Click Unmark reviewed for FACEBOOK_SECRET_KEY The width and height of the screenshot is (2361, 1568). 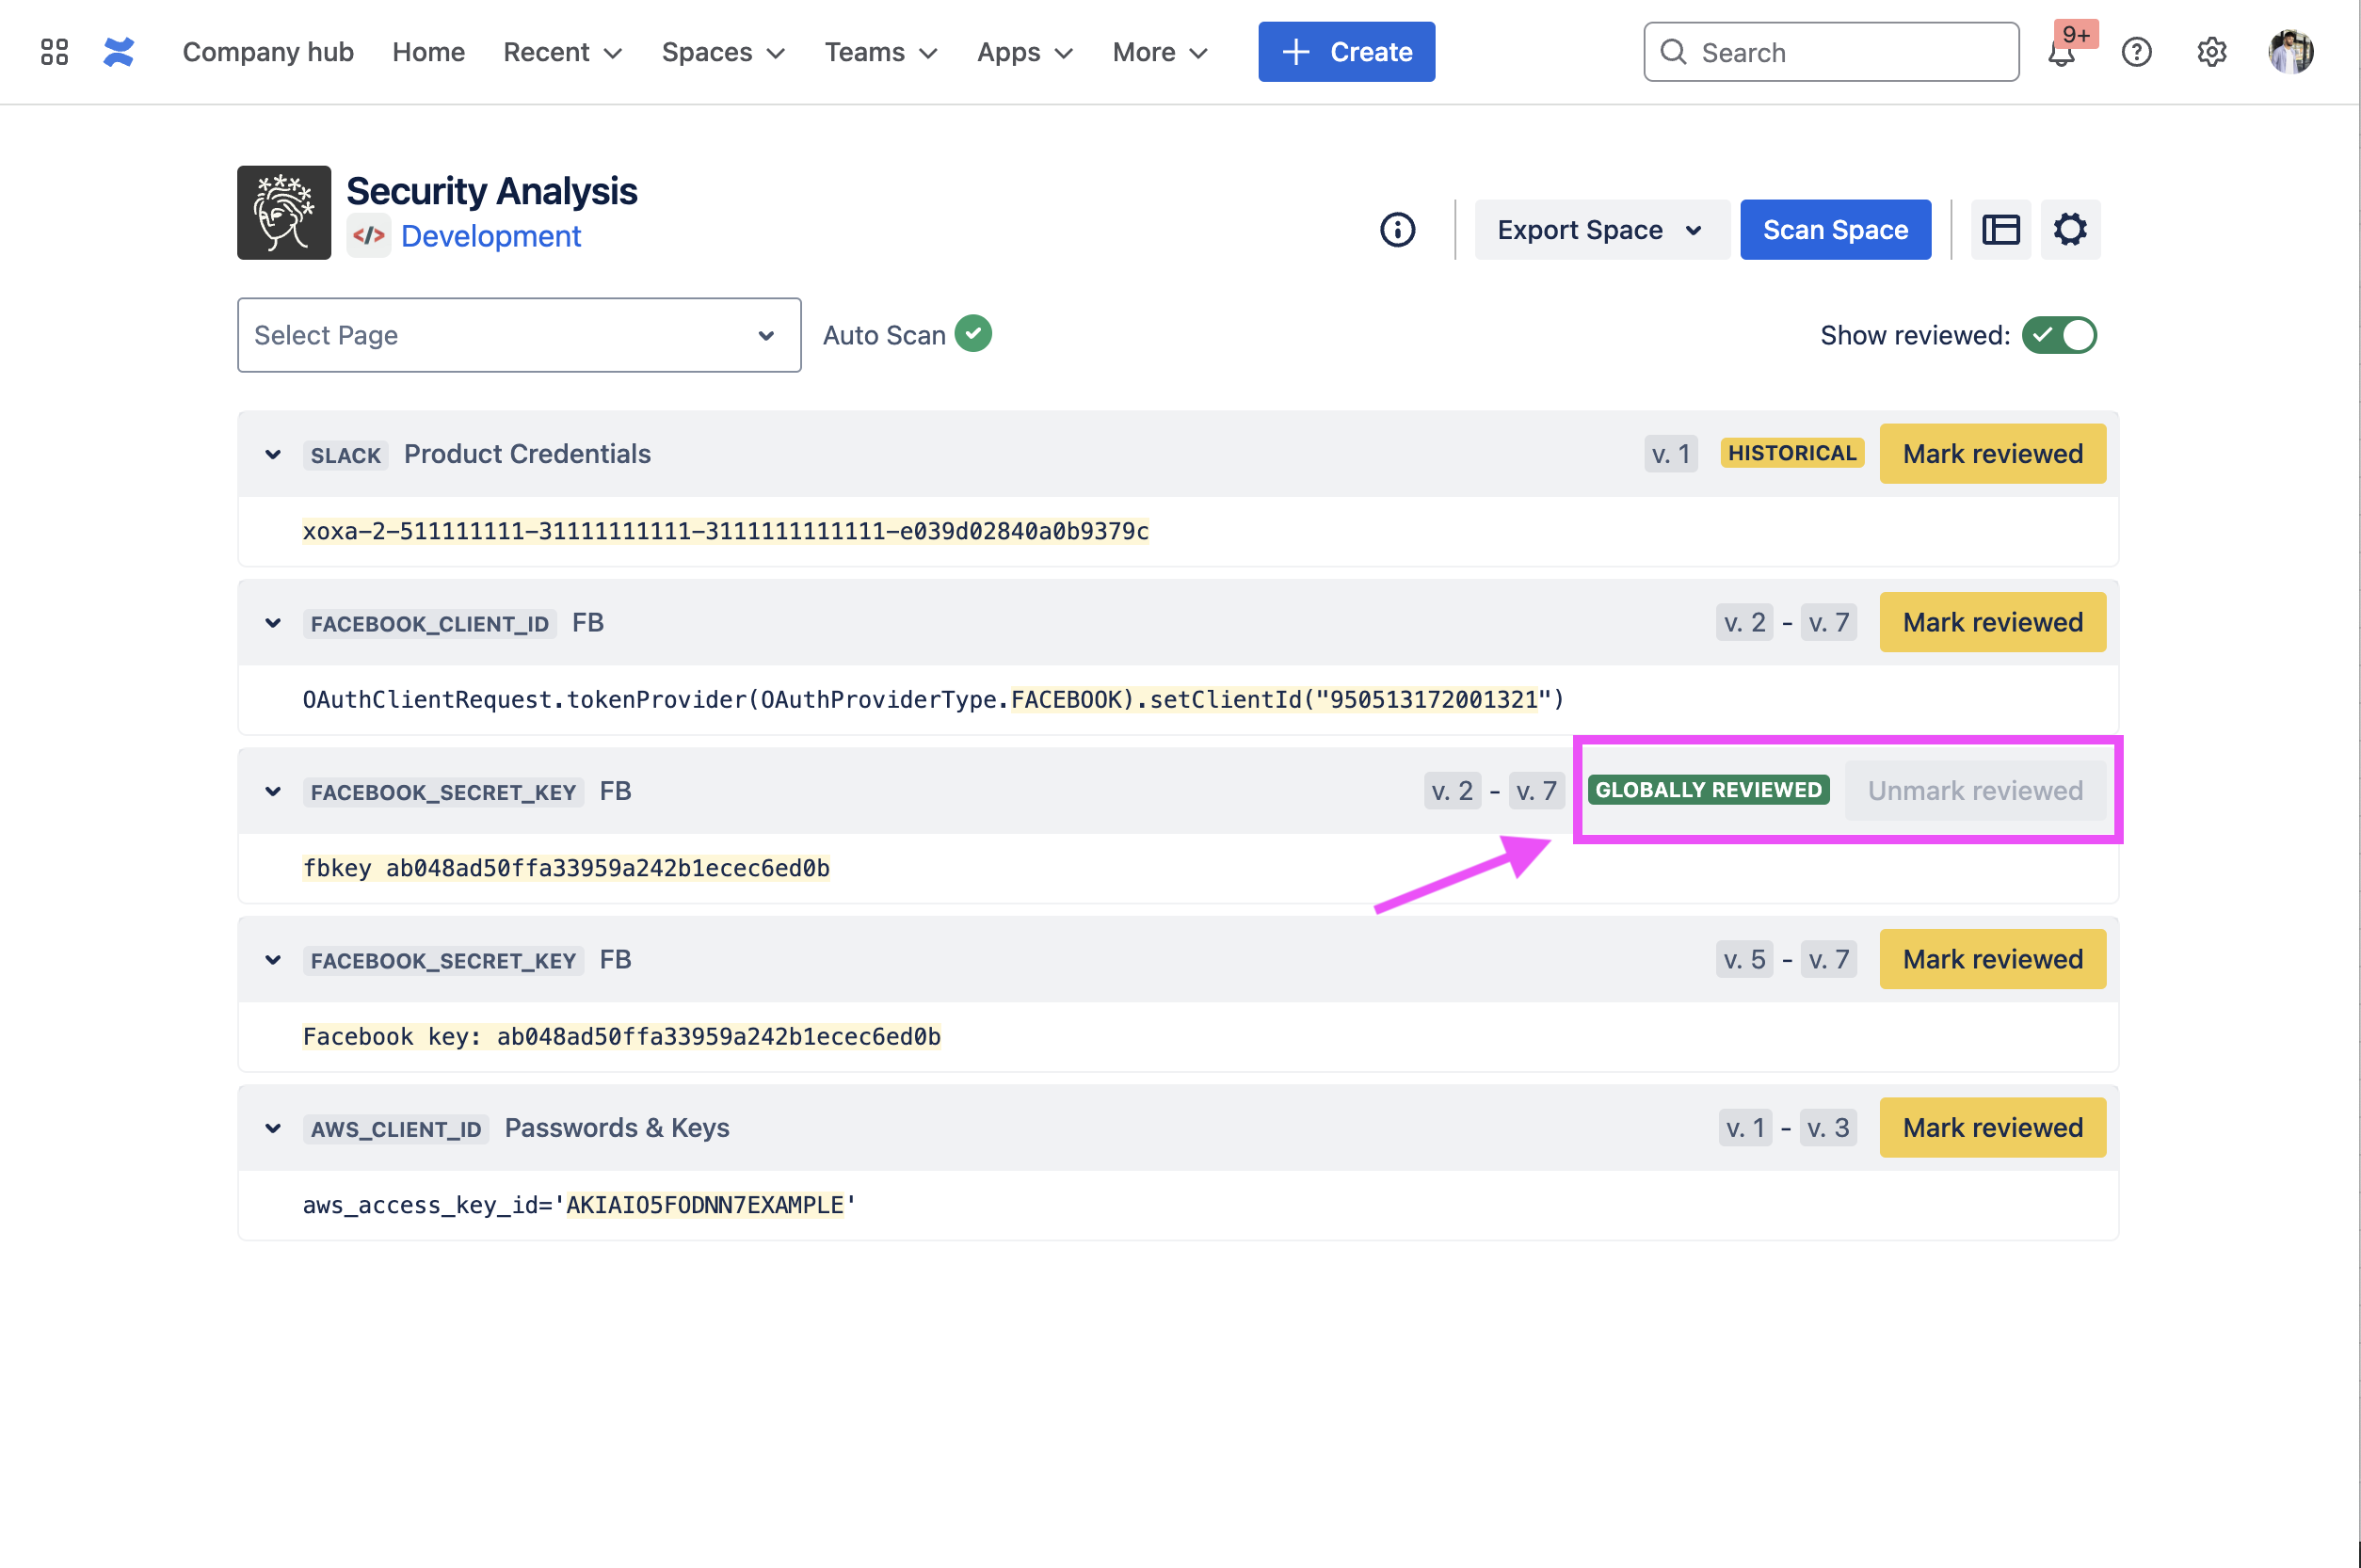tap(1975, 791)
